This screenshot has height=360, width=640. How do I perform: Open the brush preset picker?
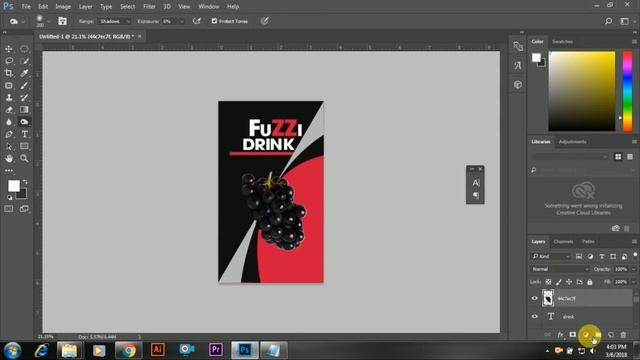pos(43,21)
